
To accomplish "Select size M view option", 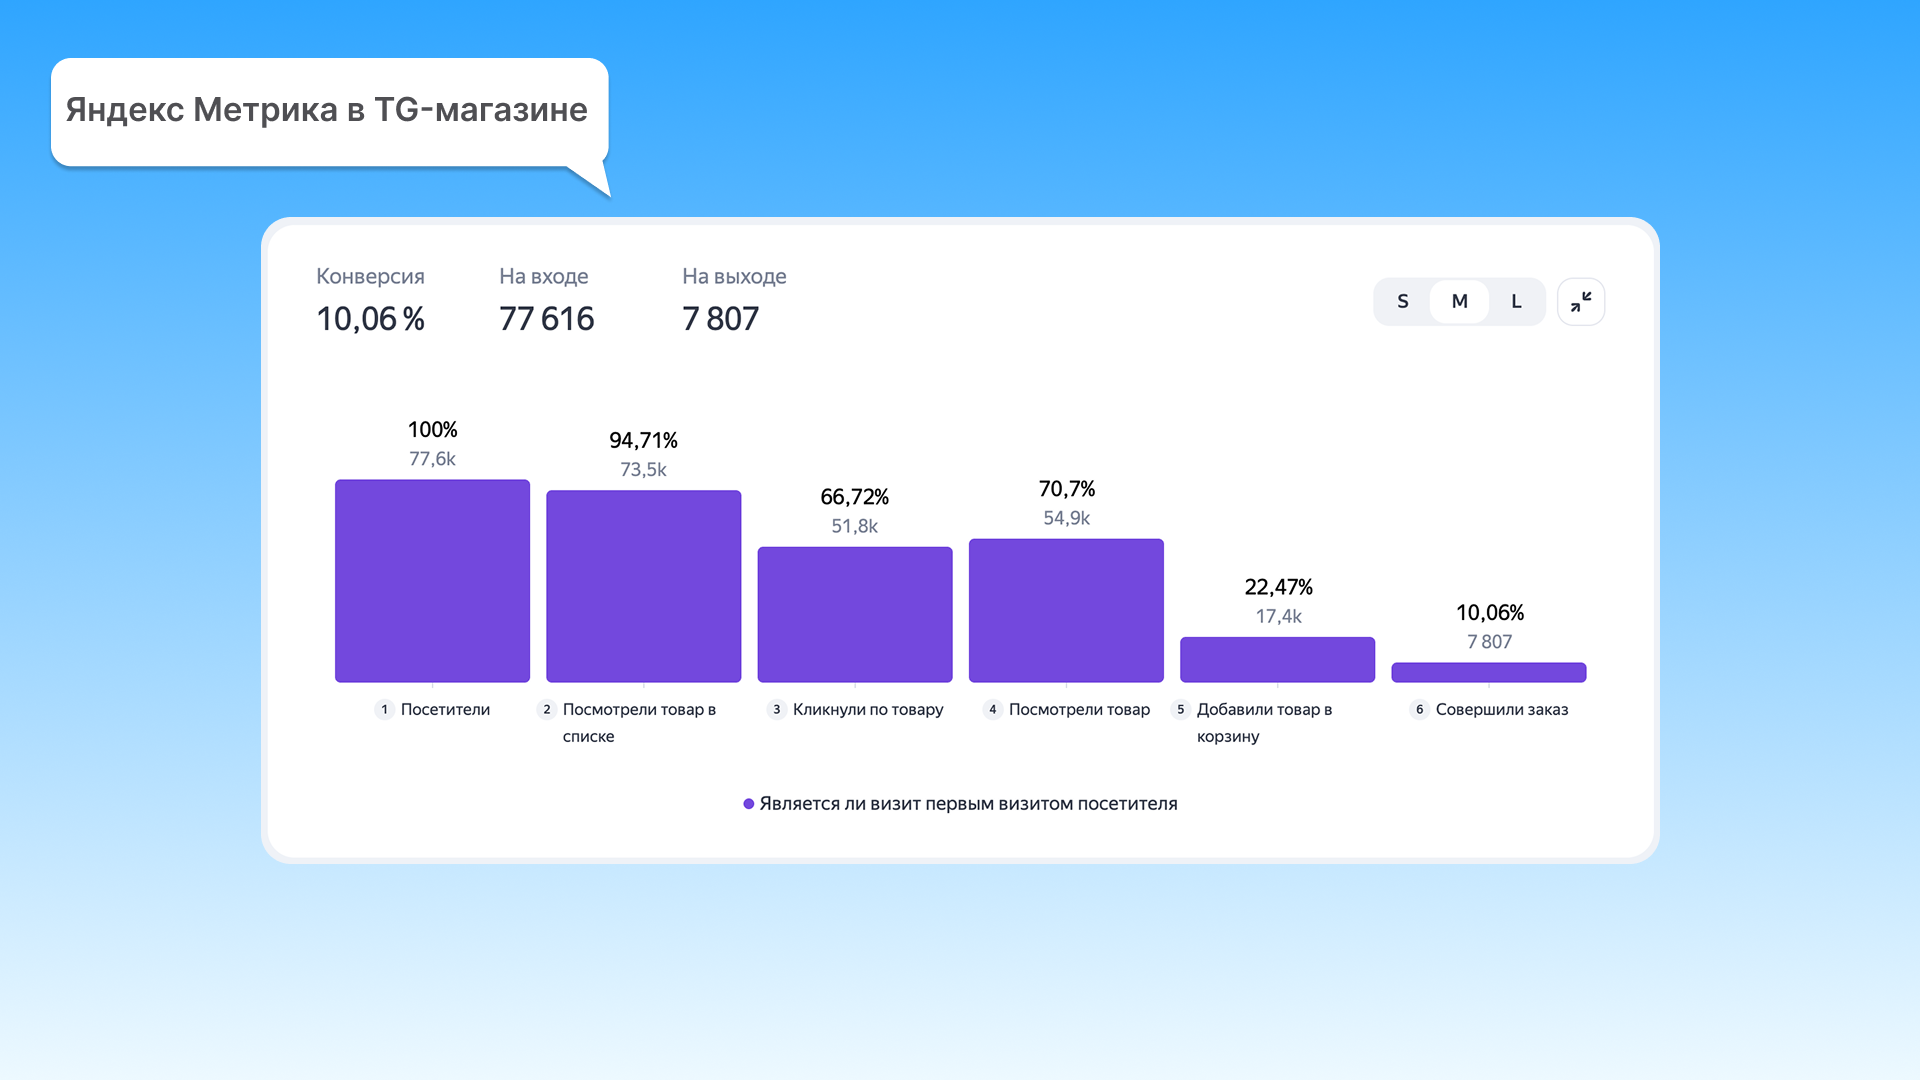I will 1459,301.
